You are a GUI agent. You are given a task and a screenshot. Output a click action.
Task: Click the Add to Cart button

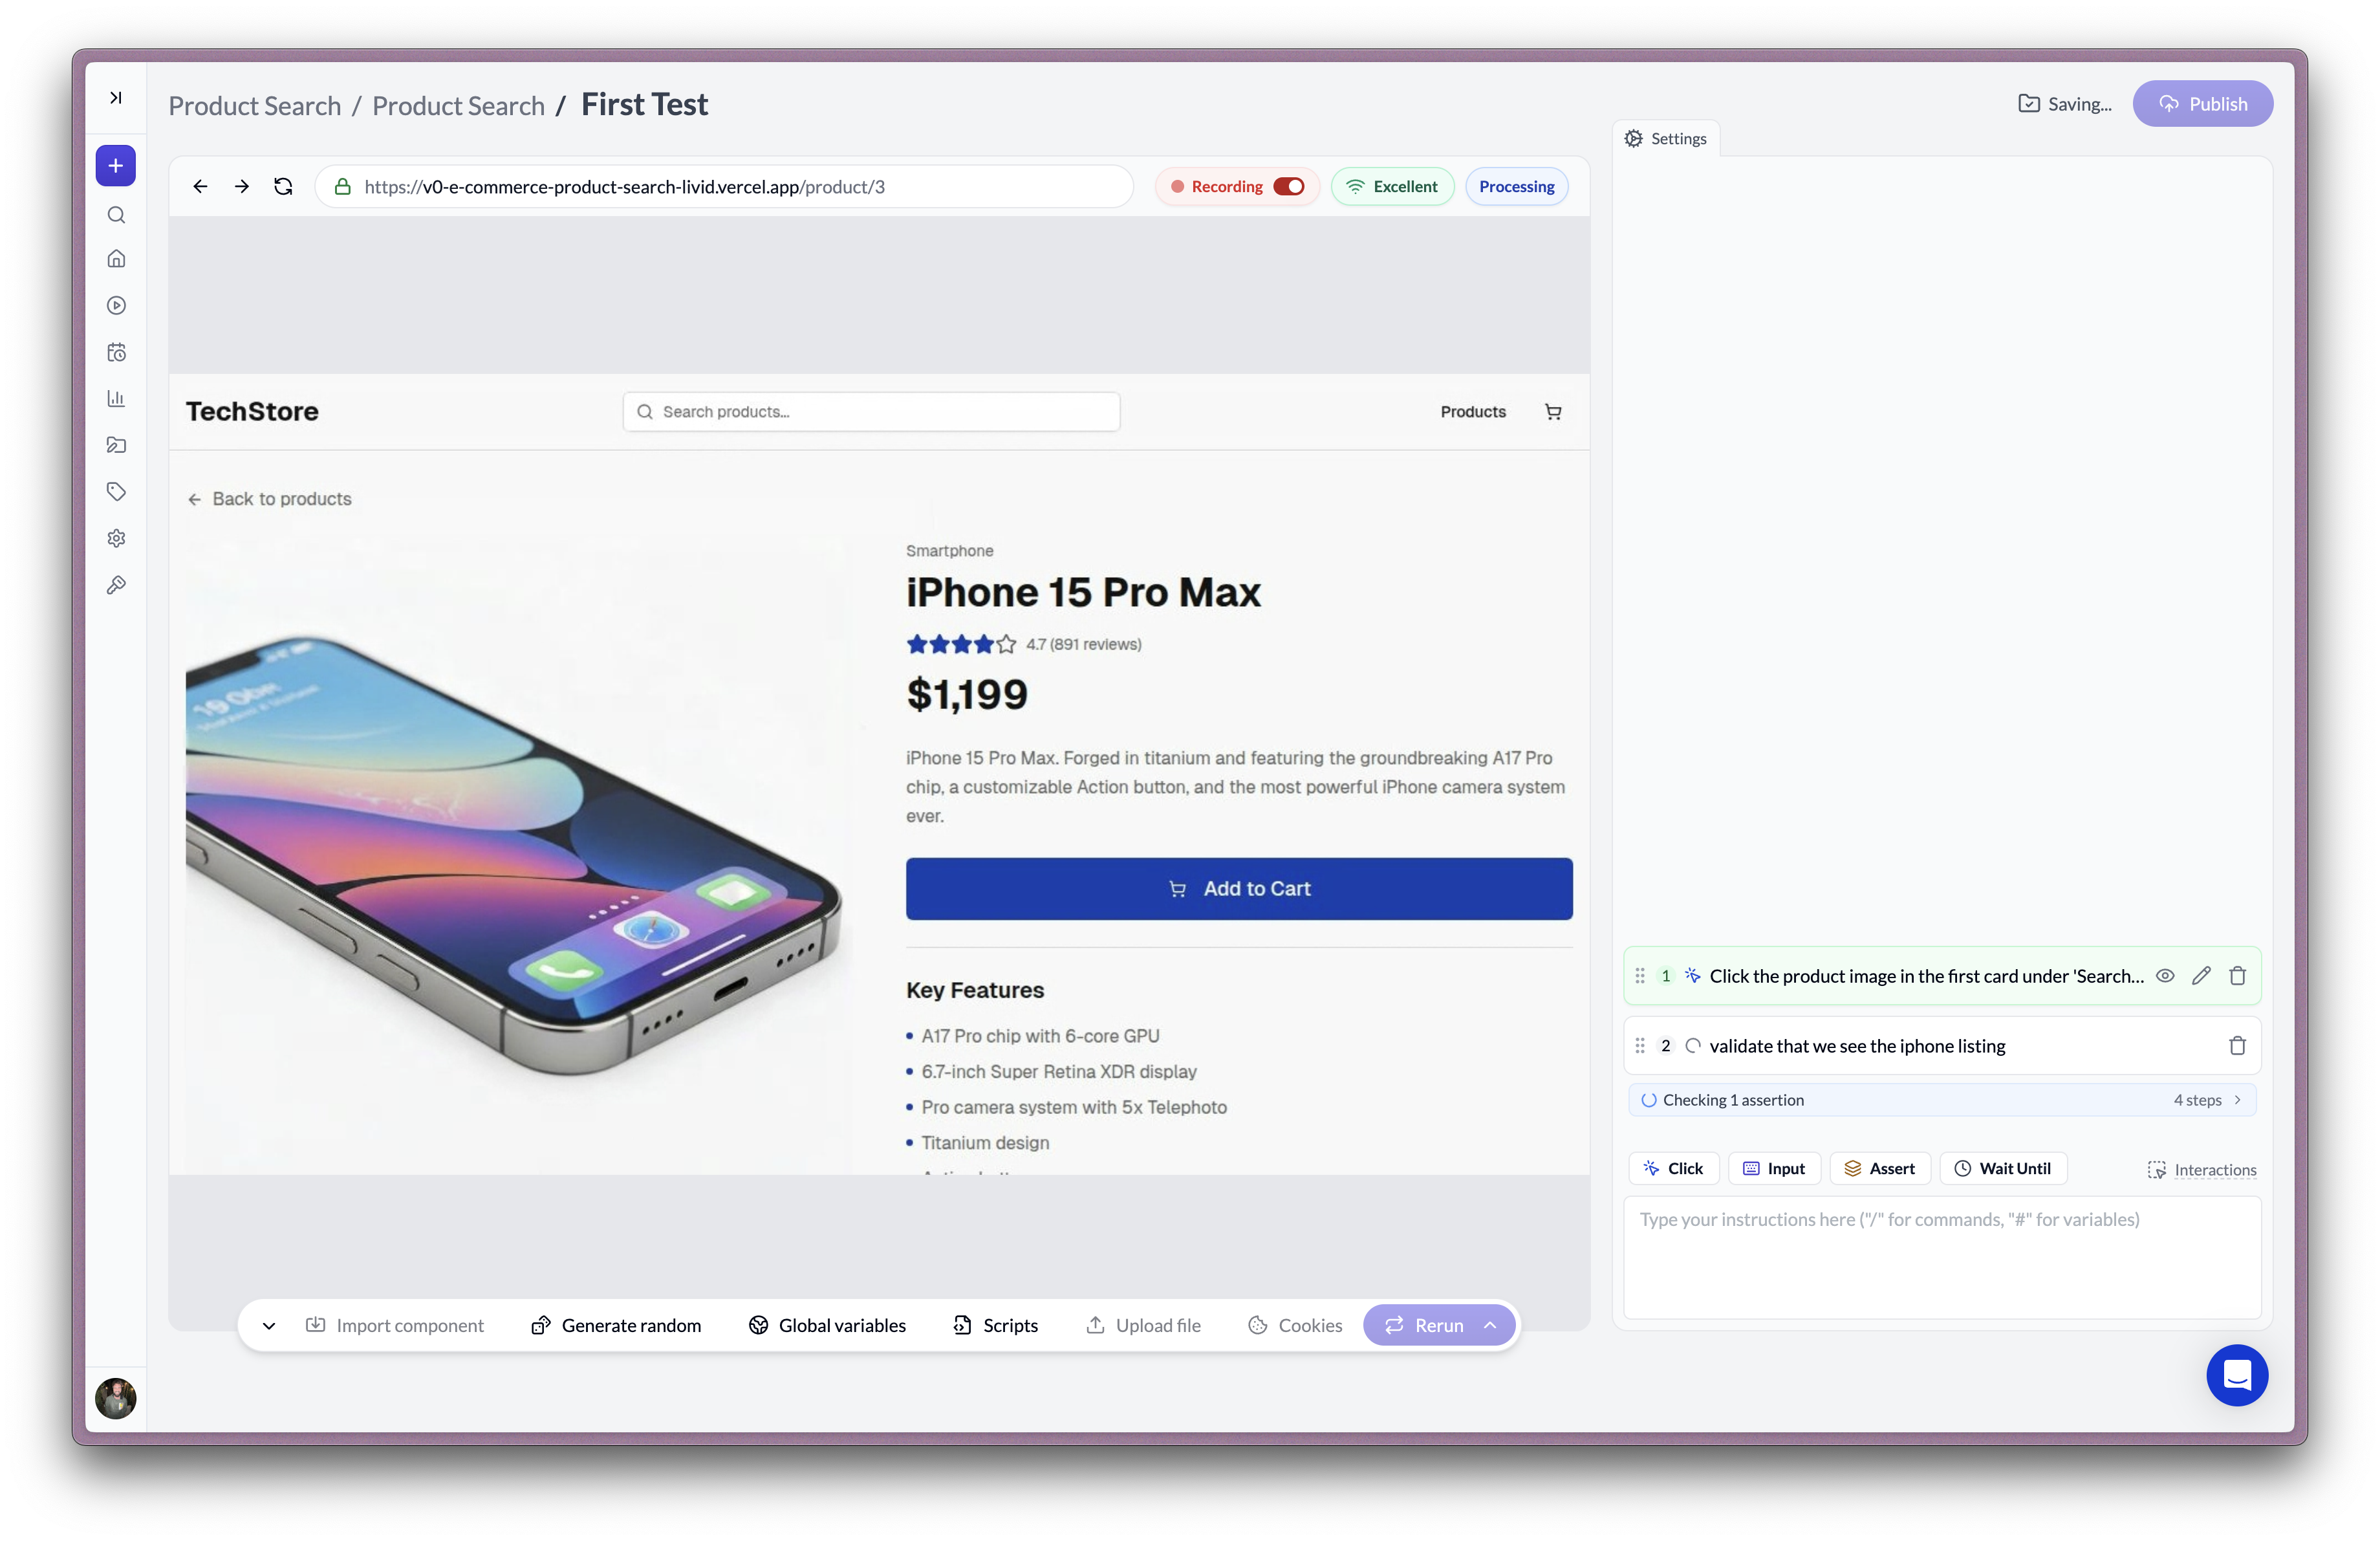pos(1238,889)
